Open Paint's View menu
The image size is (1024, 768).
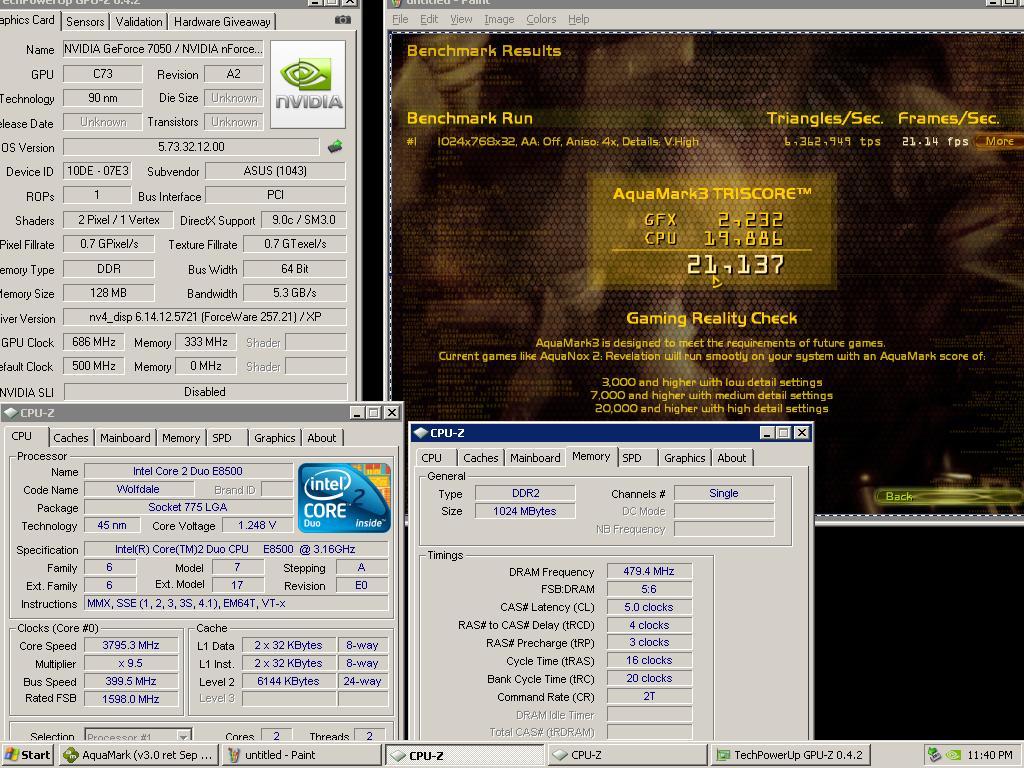[461, 19]
